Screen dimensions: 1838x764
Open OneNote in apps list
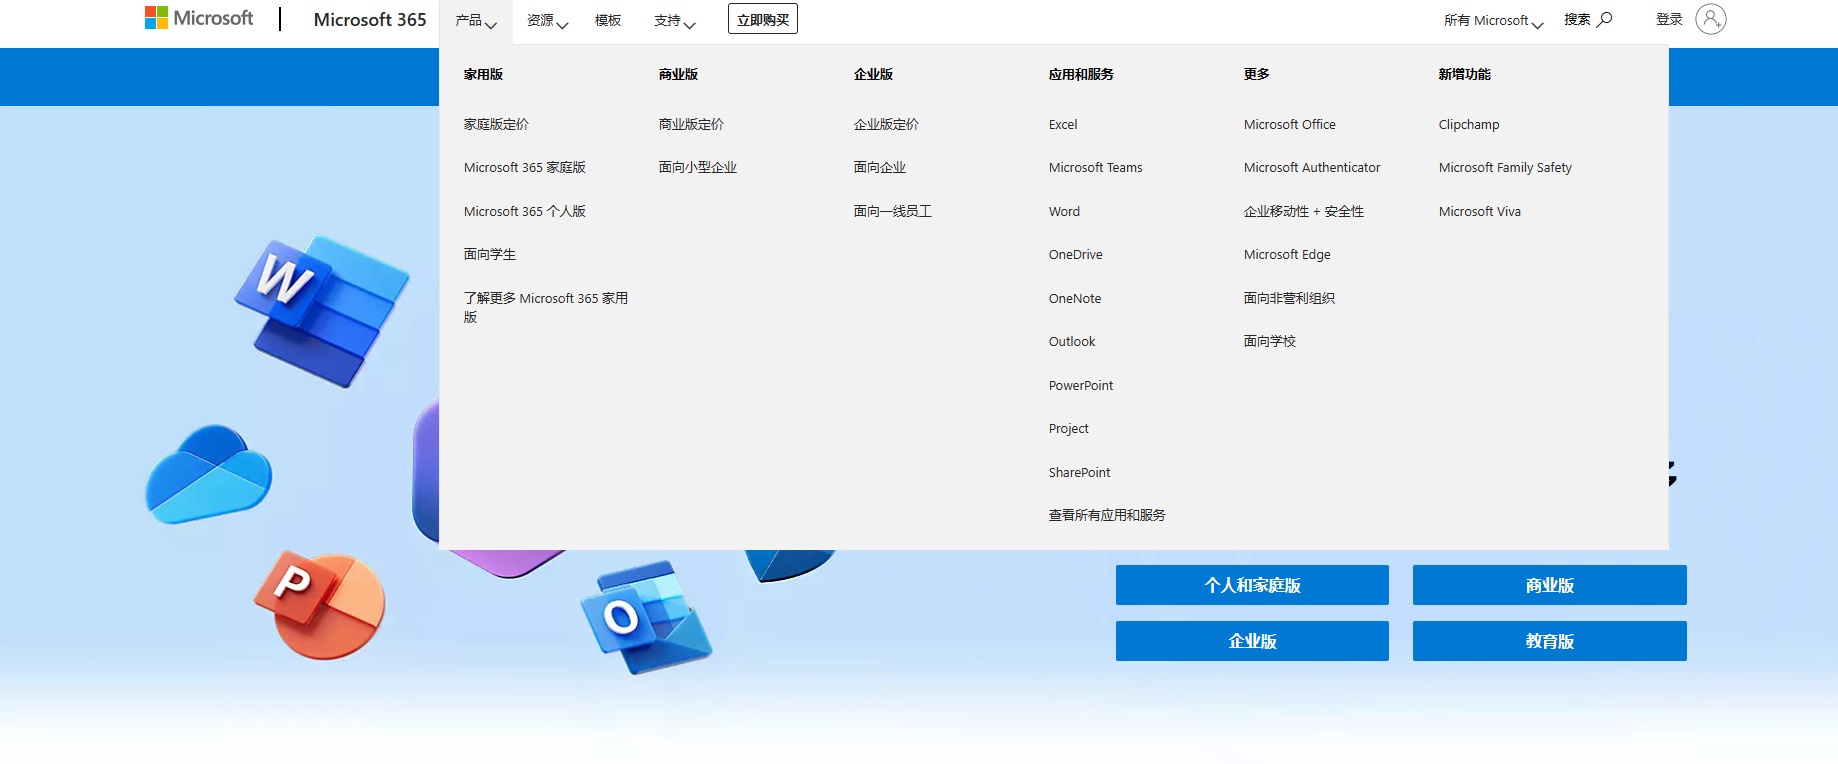1075,298
